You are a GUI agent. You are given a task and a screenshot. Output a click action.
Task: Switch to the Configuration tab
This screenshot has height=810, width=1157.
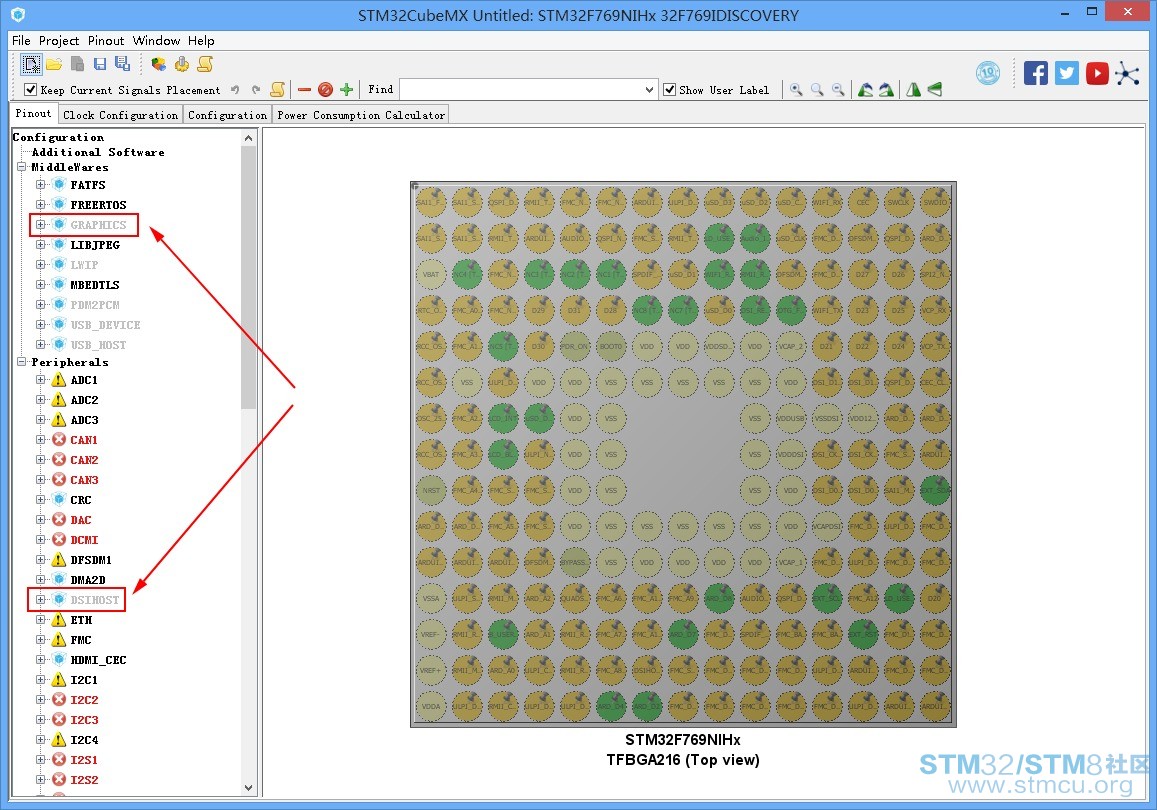pyautogui.click(x=227, y=115)
